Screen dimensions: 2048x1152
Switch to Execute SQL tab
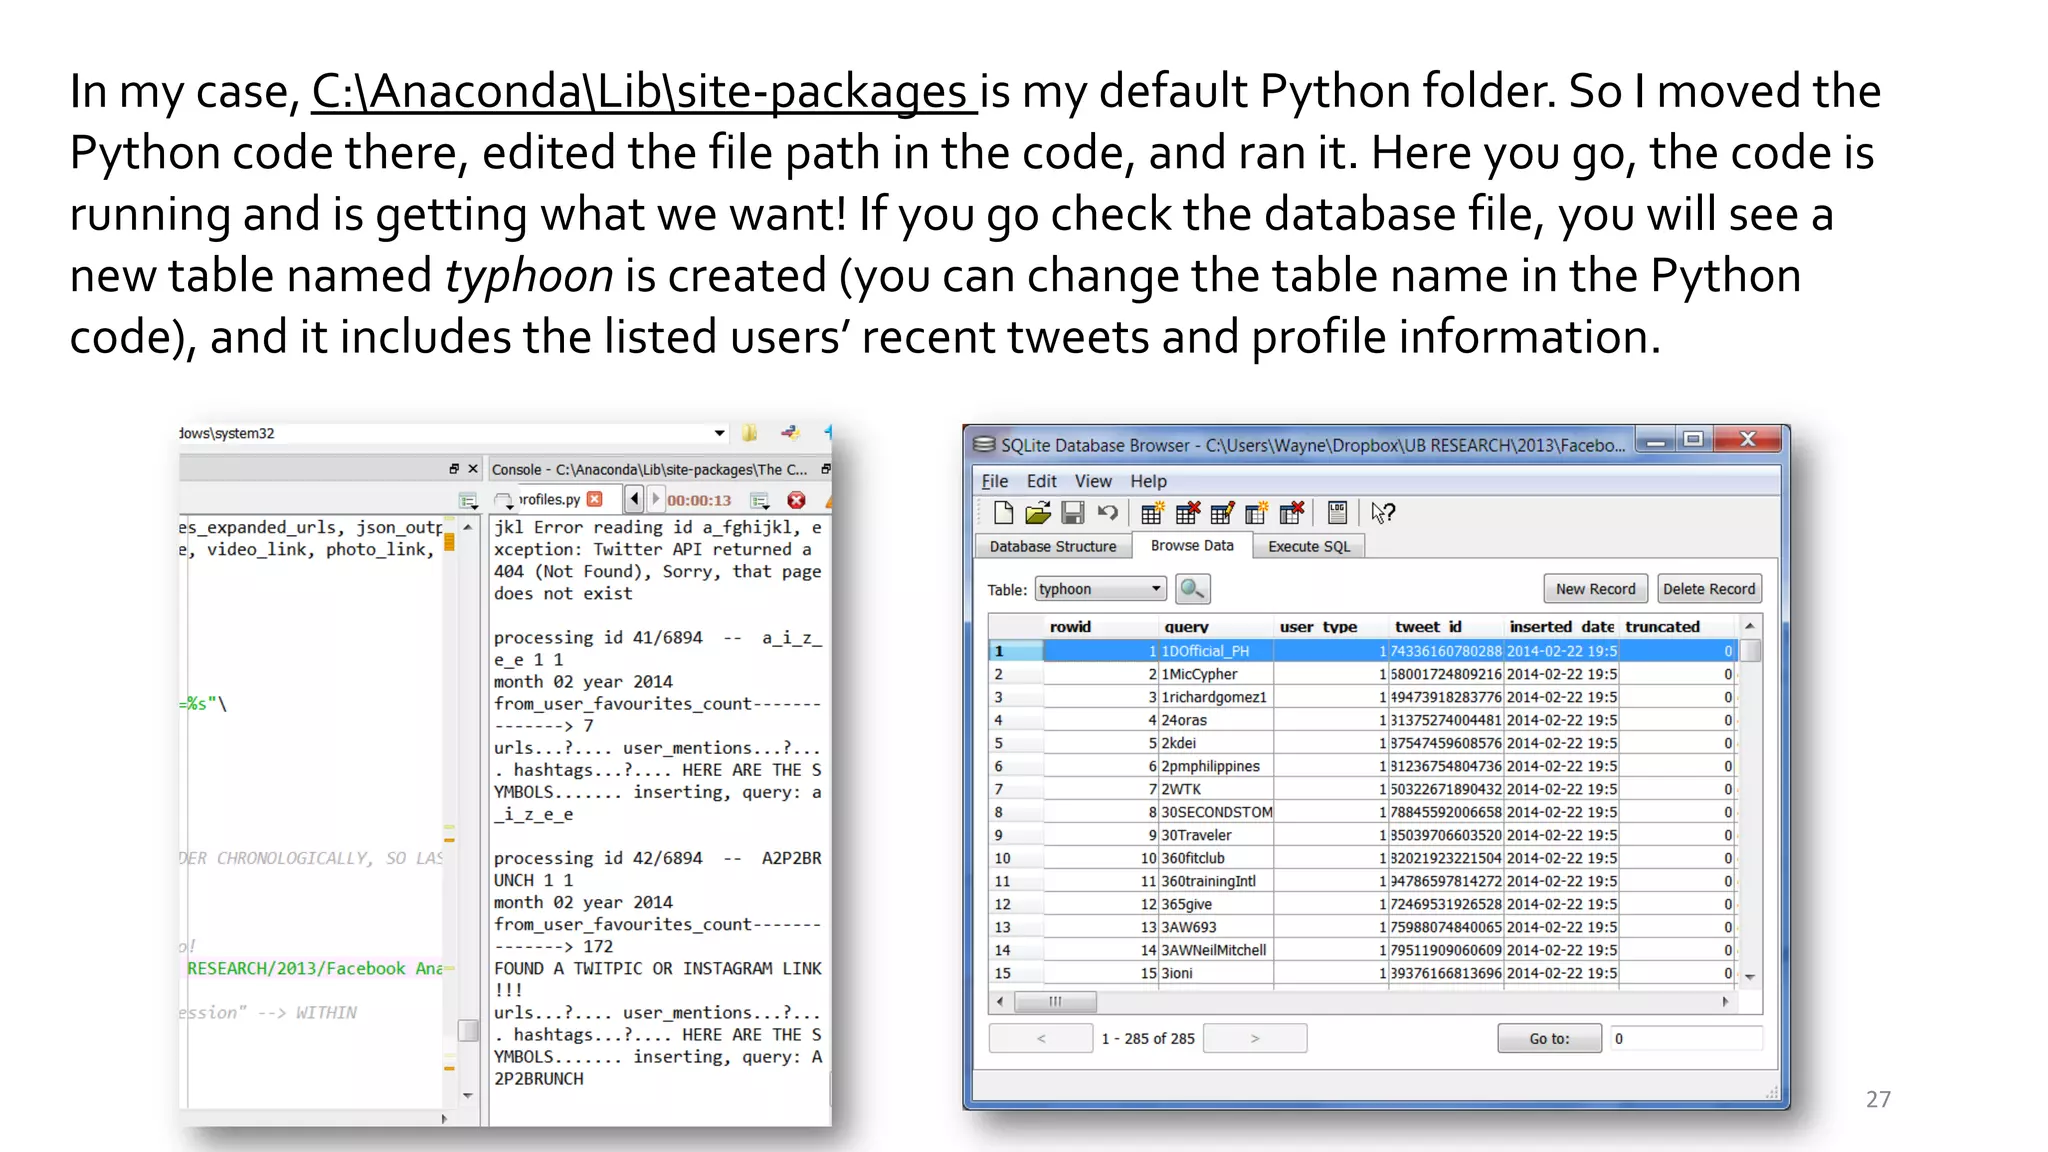pyautogui.click(x=1309, y=546)
